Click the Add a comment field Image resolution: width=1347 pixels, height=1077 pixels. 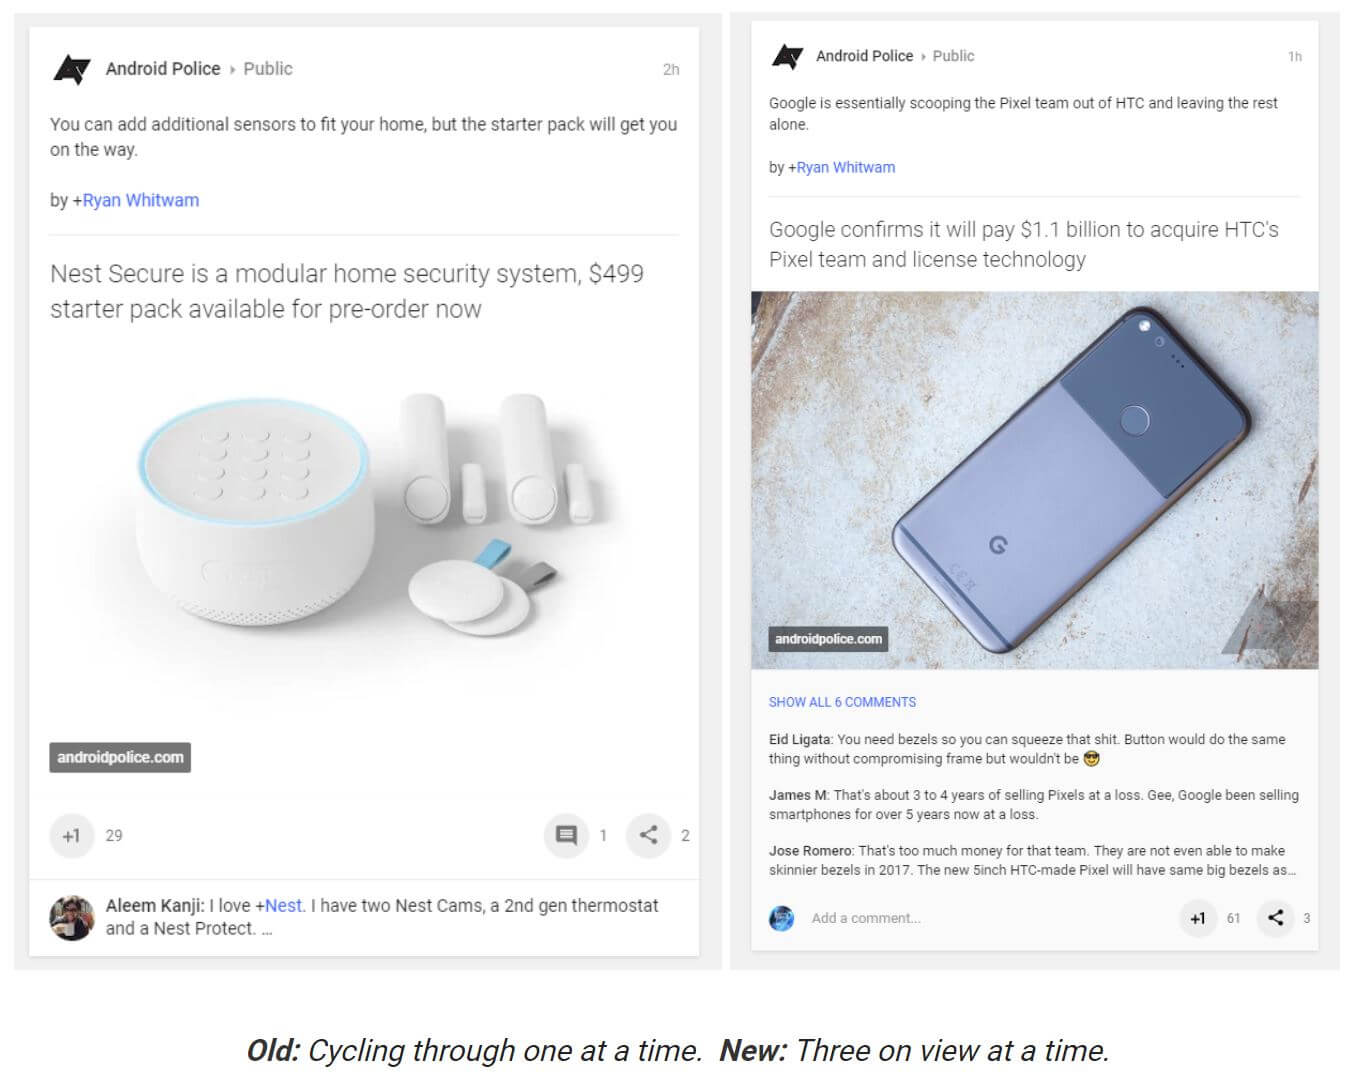(x=866, y=918)
